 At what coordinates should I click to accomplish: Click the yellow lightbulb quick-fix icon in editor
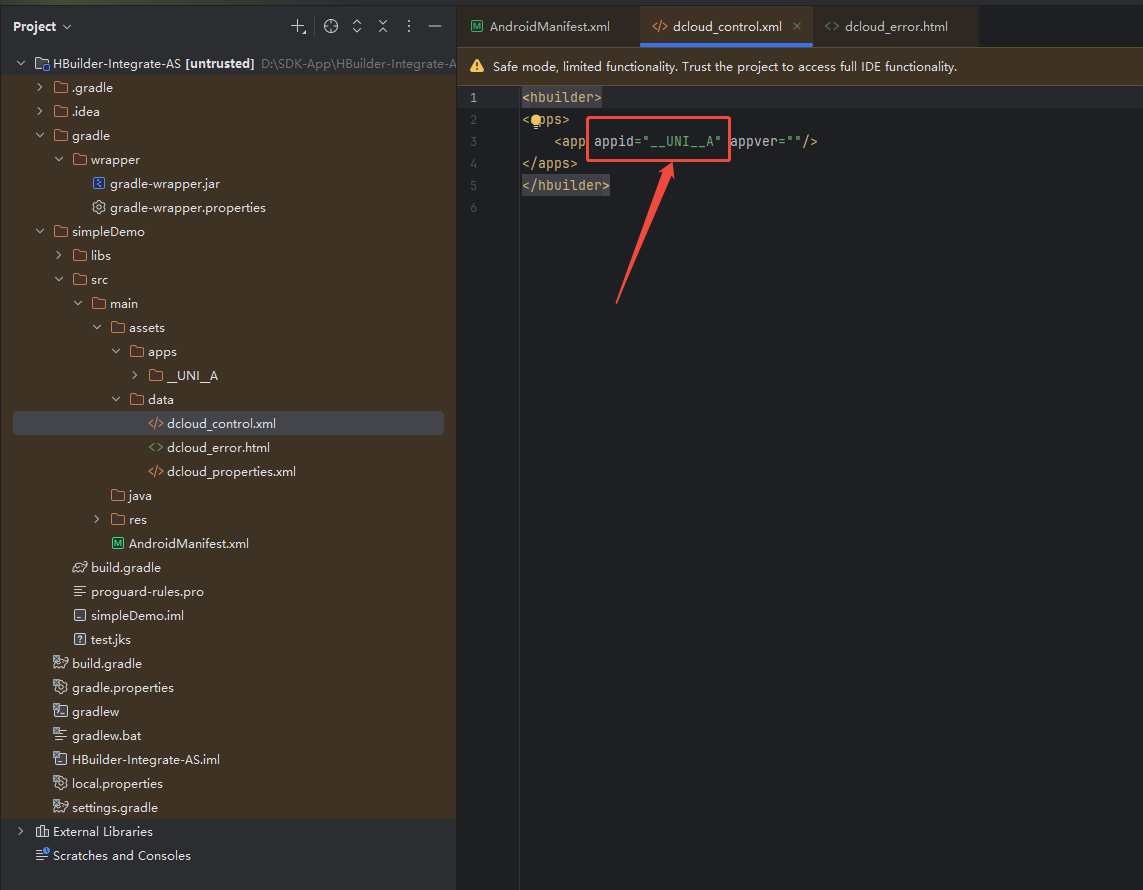536,120
